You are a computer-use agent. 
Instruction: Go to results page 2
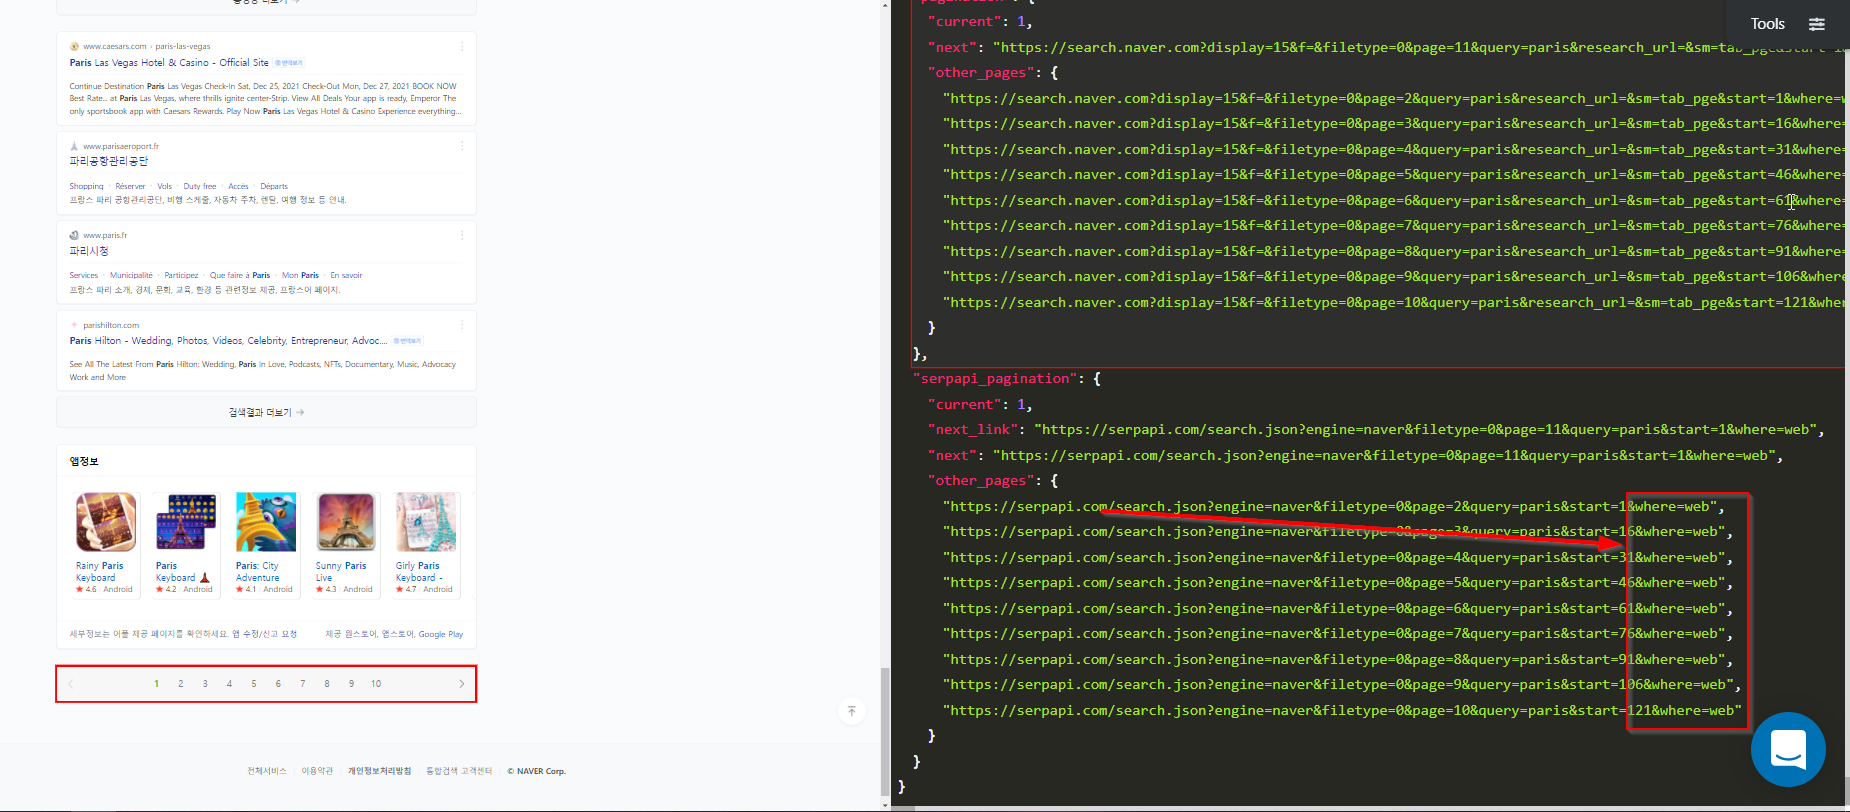click(x=181, y=684)
